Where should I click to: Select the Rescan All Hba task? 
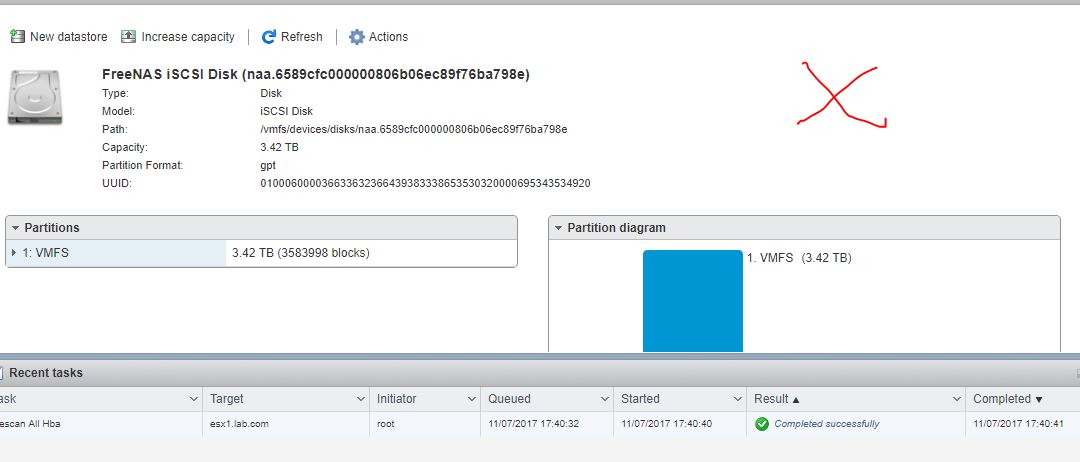(30, 424)
